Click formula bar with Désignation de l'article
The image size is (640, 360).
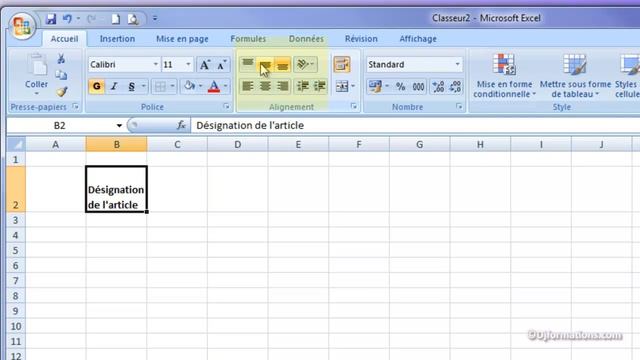(415, 125)
